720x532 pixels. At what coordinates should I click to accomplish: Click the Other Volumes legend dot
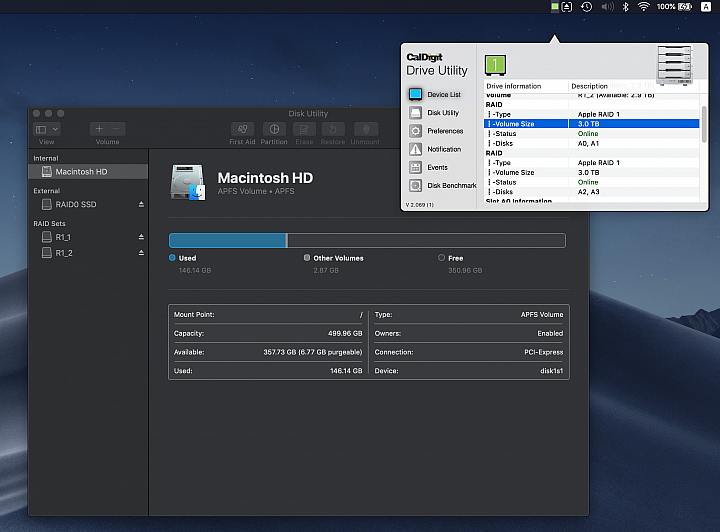tap(307, 258)
